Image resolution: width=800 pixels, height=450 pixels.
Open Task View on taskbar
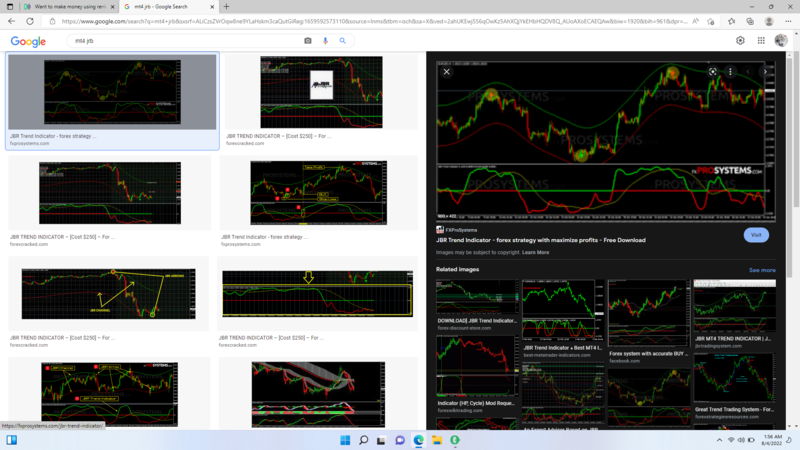click(381, 440)
